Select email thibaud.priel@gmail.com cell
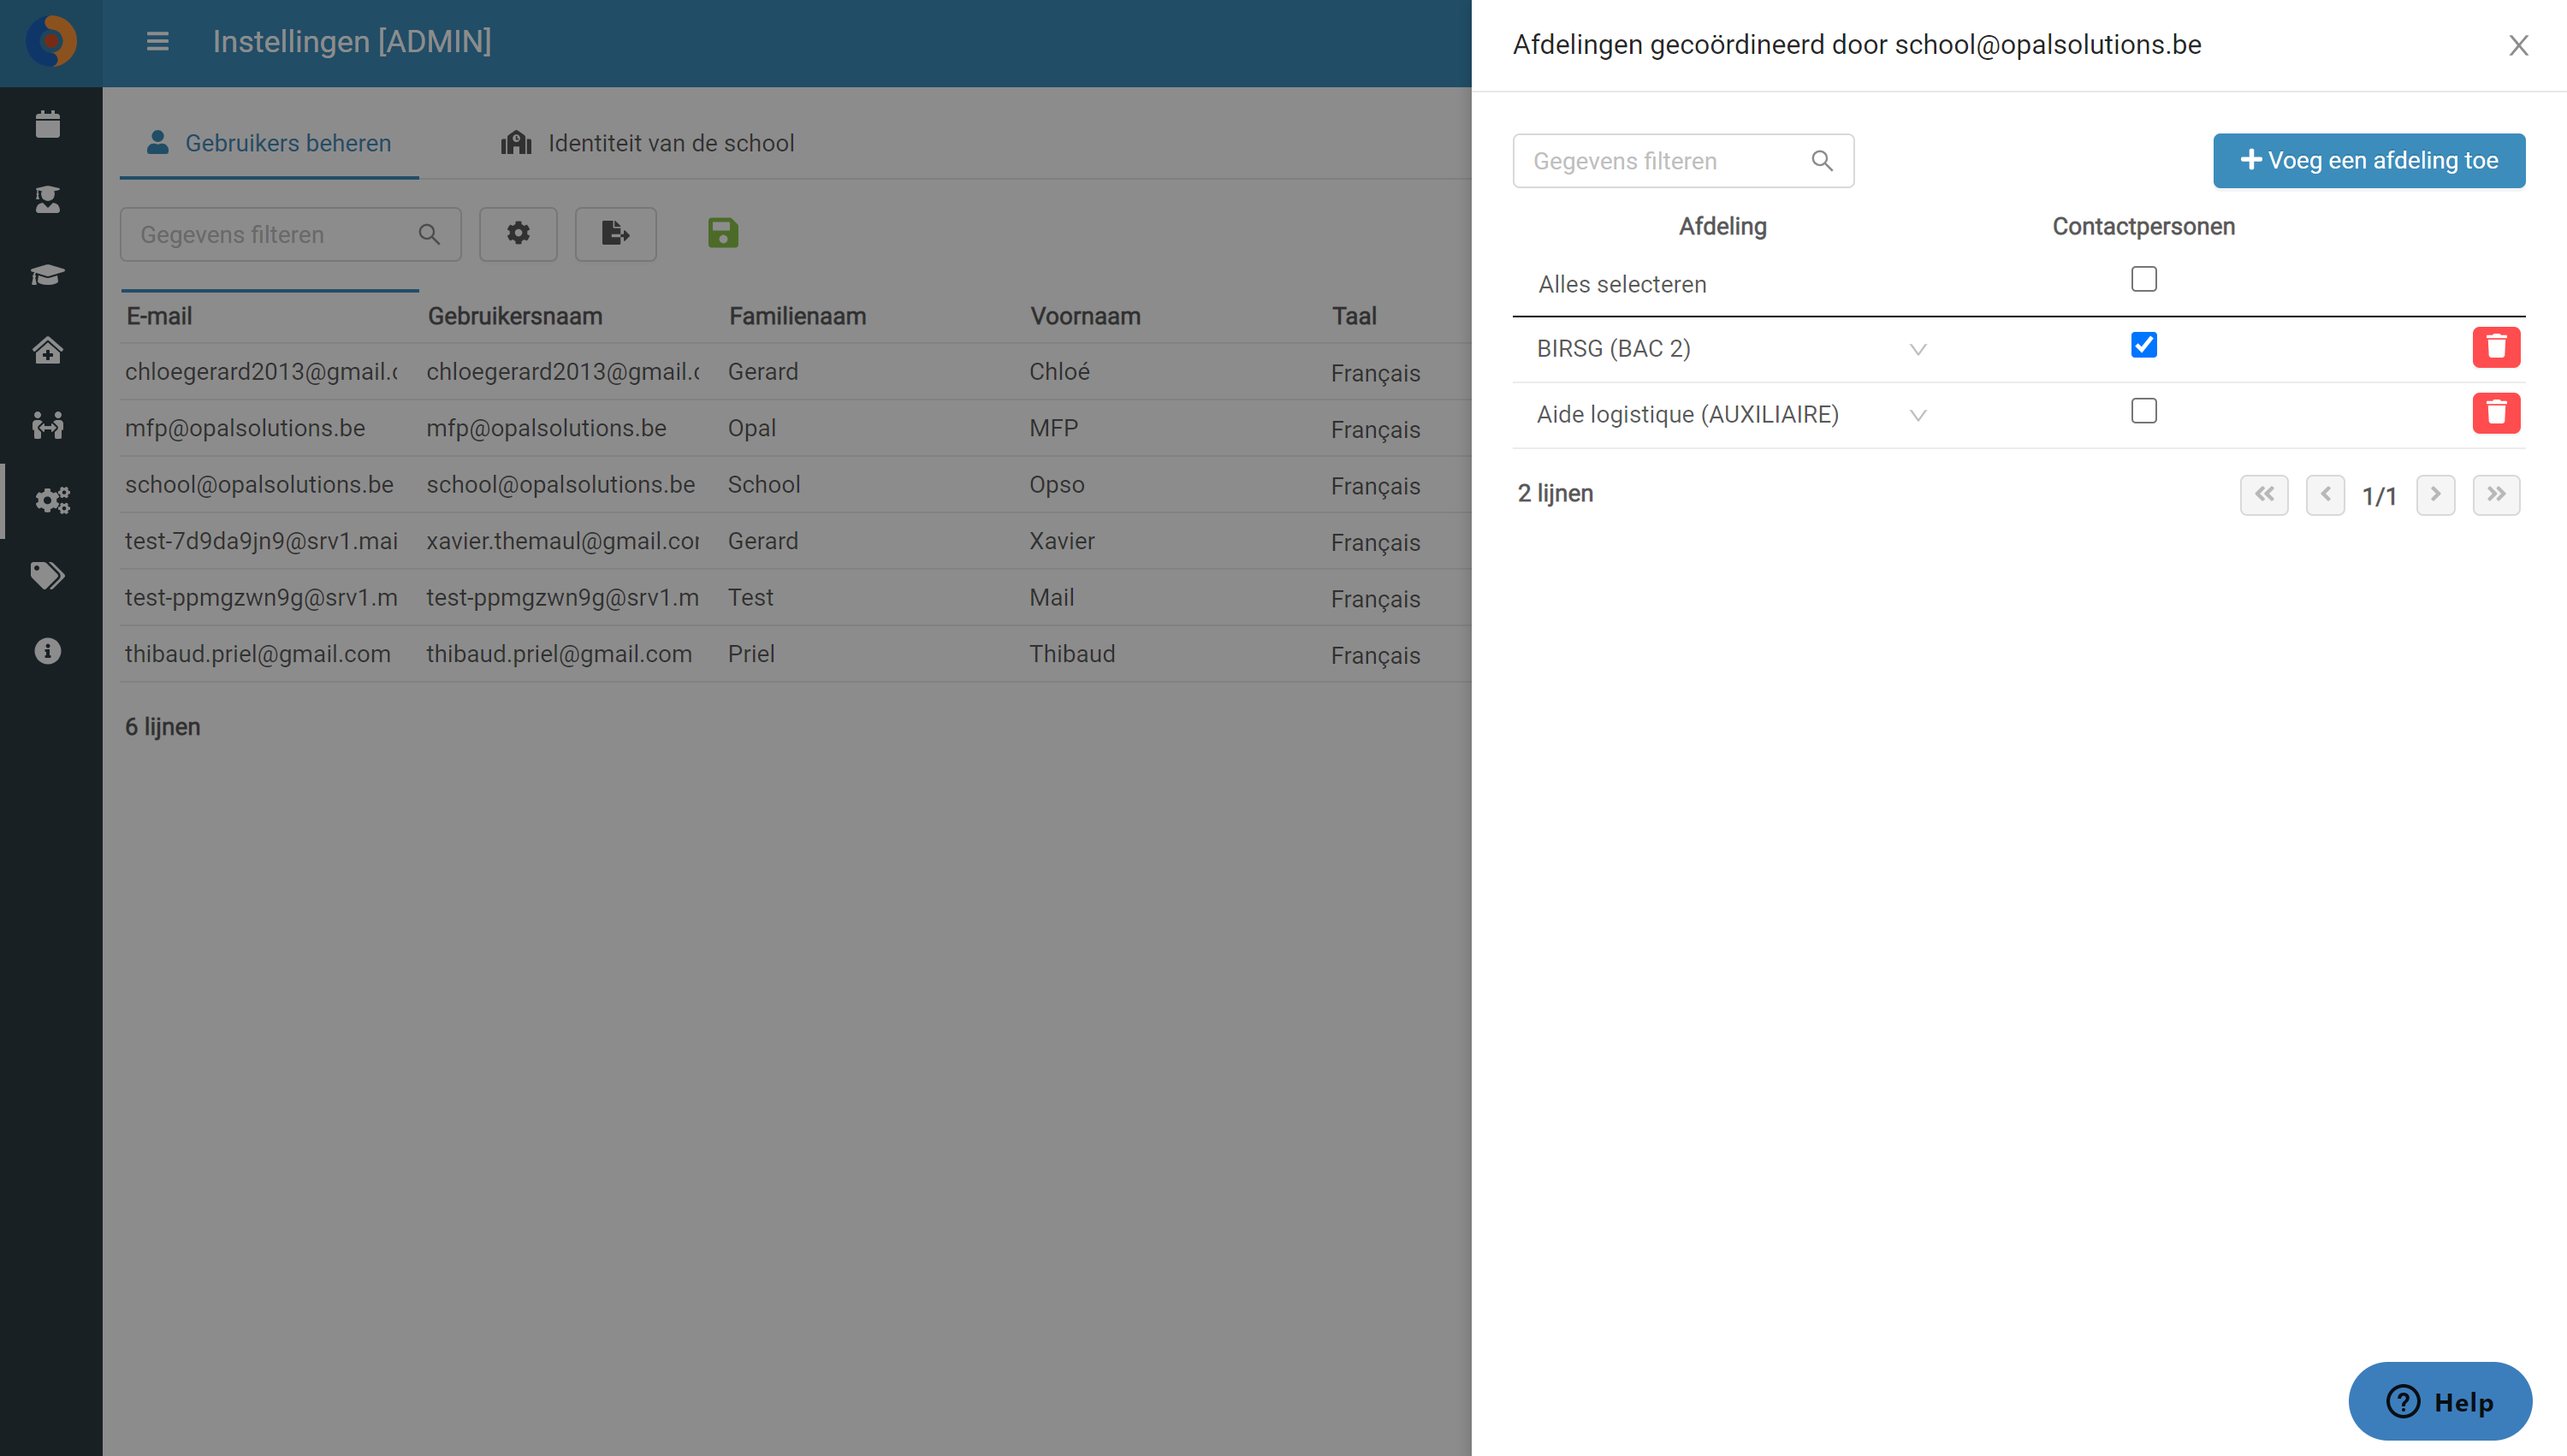2567x1456 pixels. pos(258,654)
